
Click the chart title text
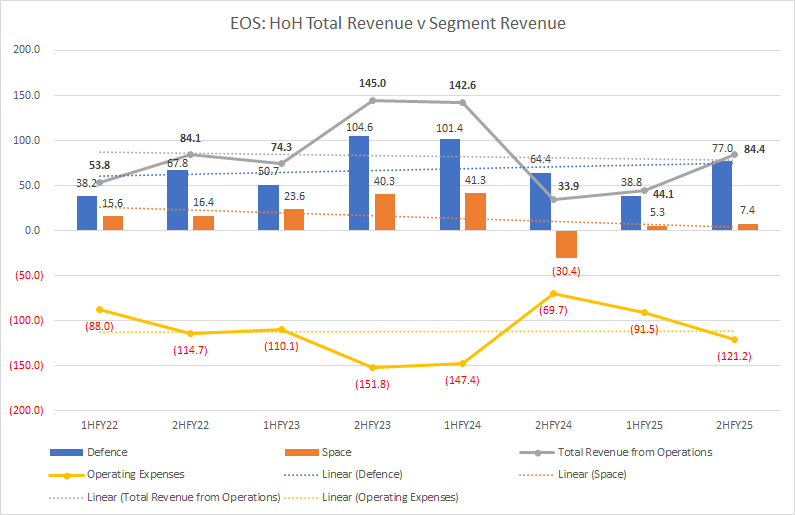[397, 22]
